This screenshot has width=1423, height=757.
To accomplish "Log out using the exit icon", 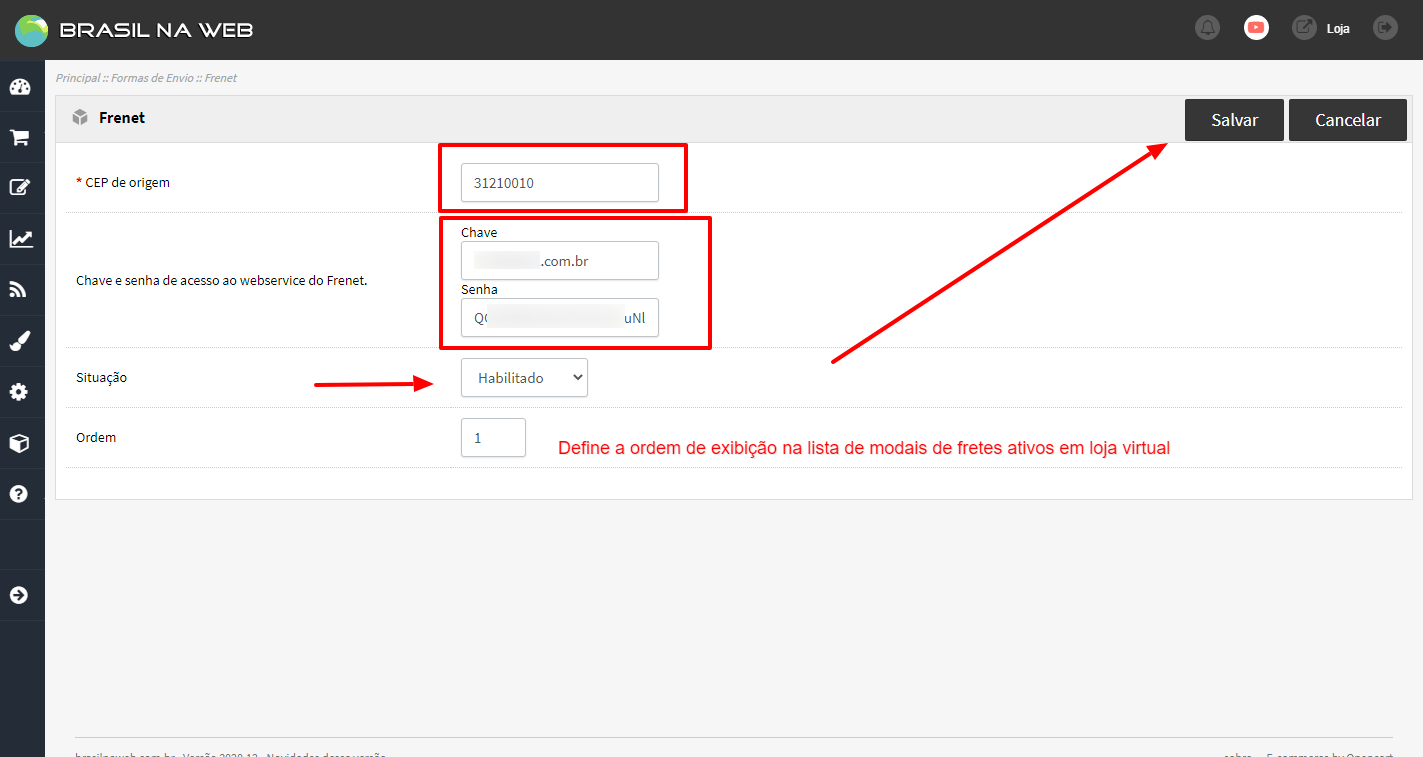I will tap(1385, 28).
